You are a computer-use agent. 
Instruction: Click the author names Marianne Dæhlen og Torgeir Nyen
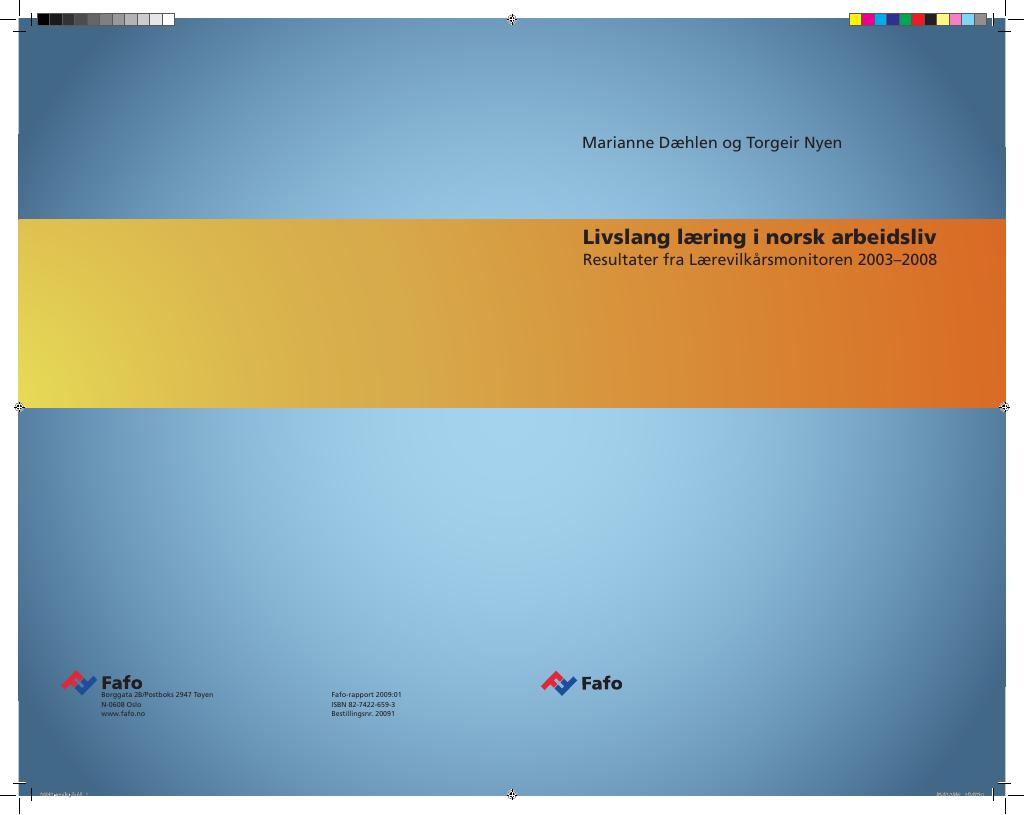tap(712, 143)
